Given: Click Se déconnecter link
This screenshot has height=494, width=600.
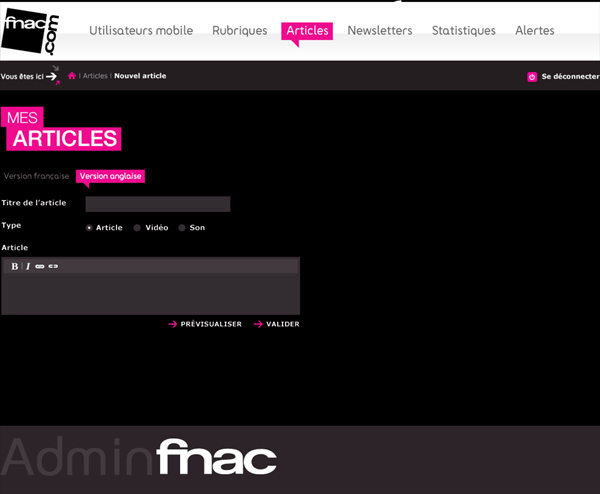Looking at the screenshot, I should click(x=570, y=77).
